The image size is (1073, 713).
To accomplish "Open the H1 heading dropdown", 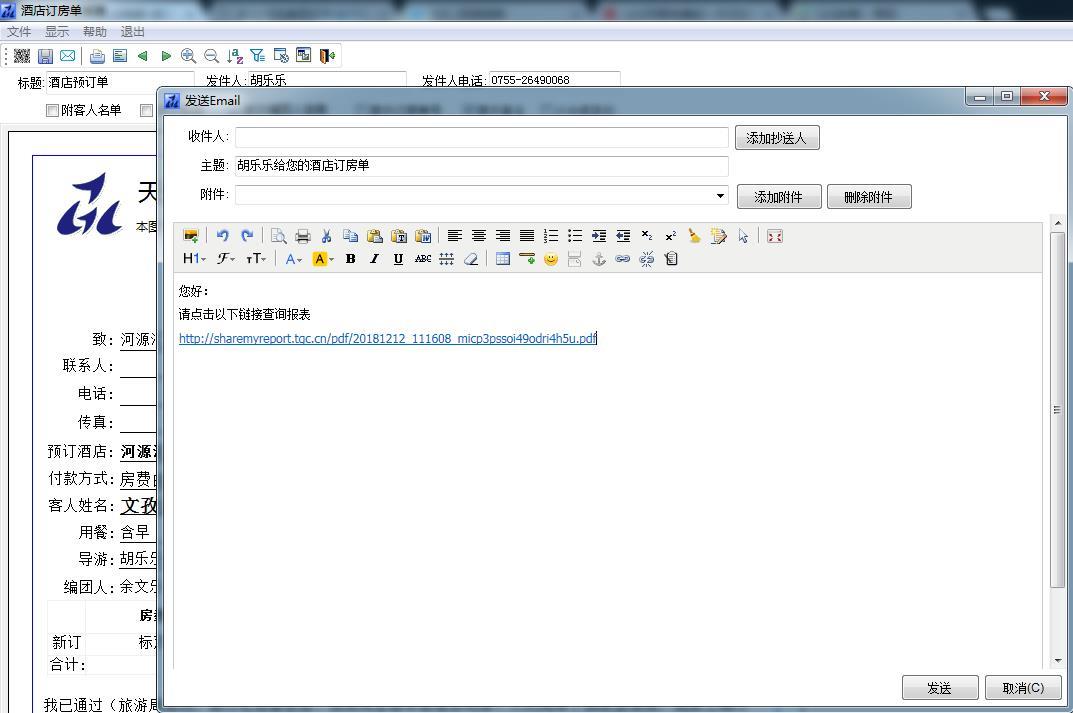I will (x=194, y=259).
